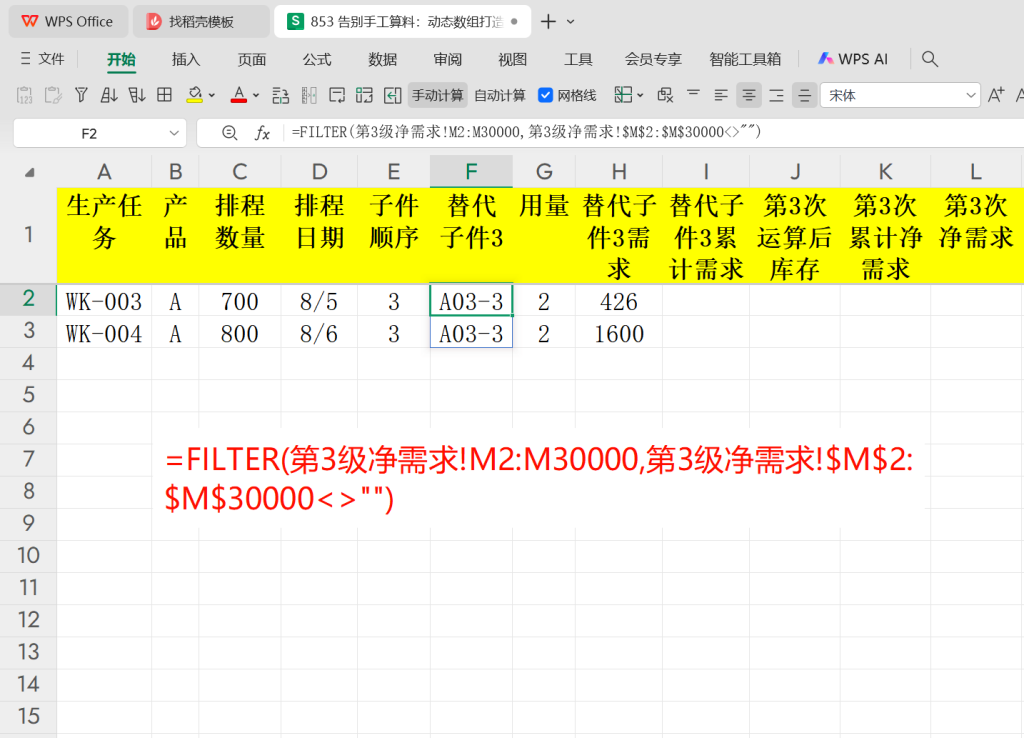Click the fx insert function icon

[262, 133]
